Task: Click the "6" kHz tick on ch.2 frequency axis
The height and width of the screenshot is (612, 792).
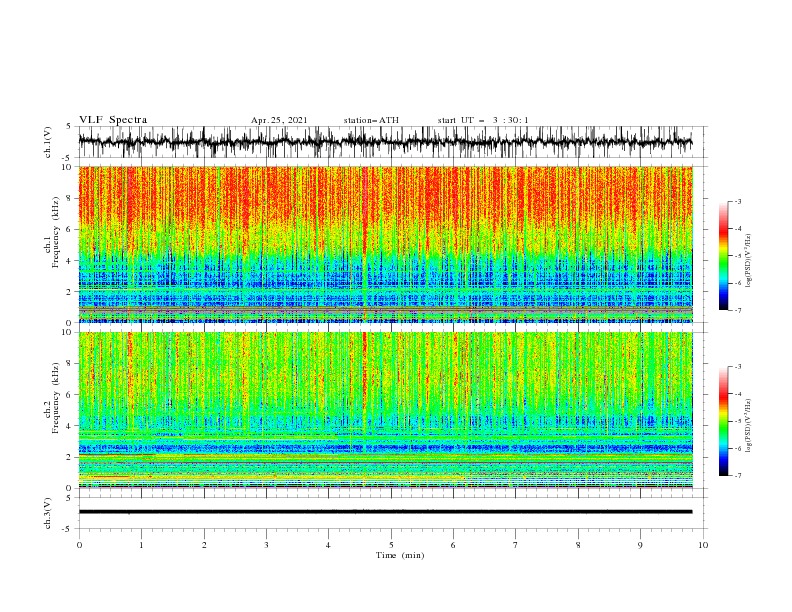Action: pyautogui.click(x=71, y=394)
